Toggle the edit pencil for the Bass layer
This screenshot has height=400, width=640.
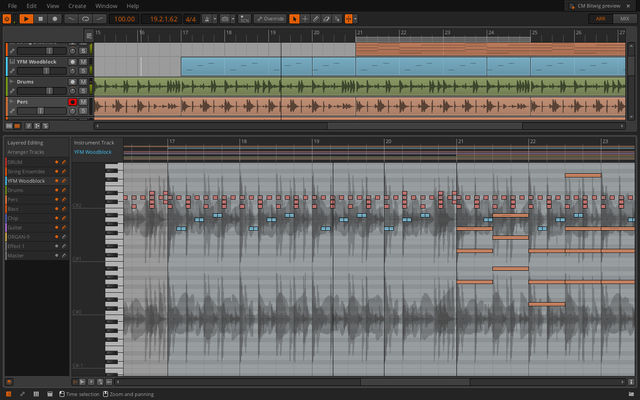pyautogui.click(x=64, y=209)
